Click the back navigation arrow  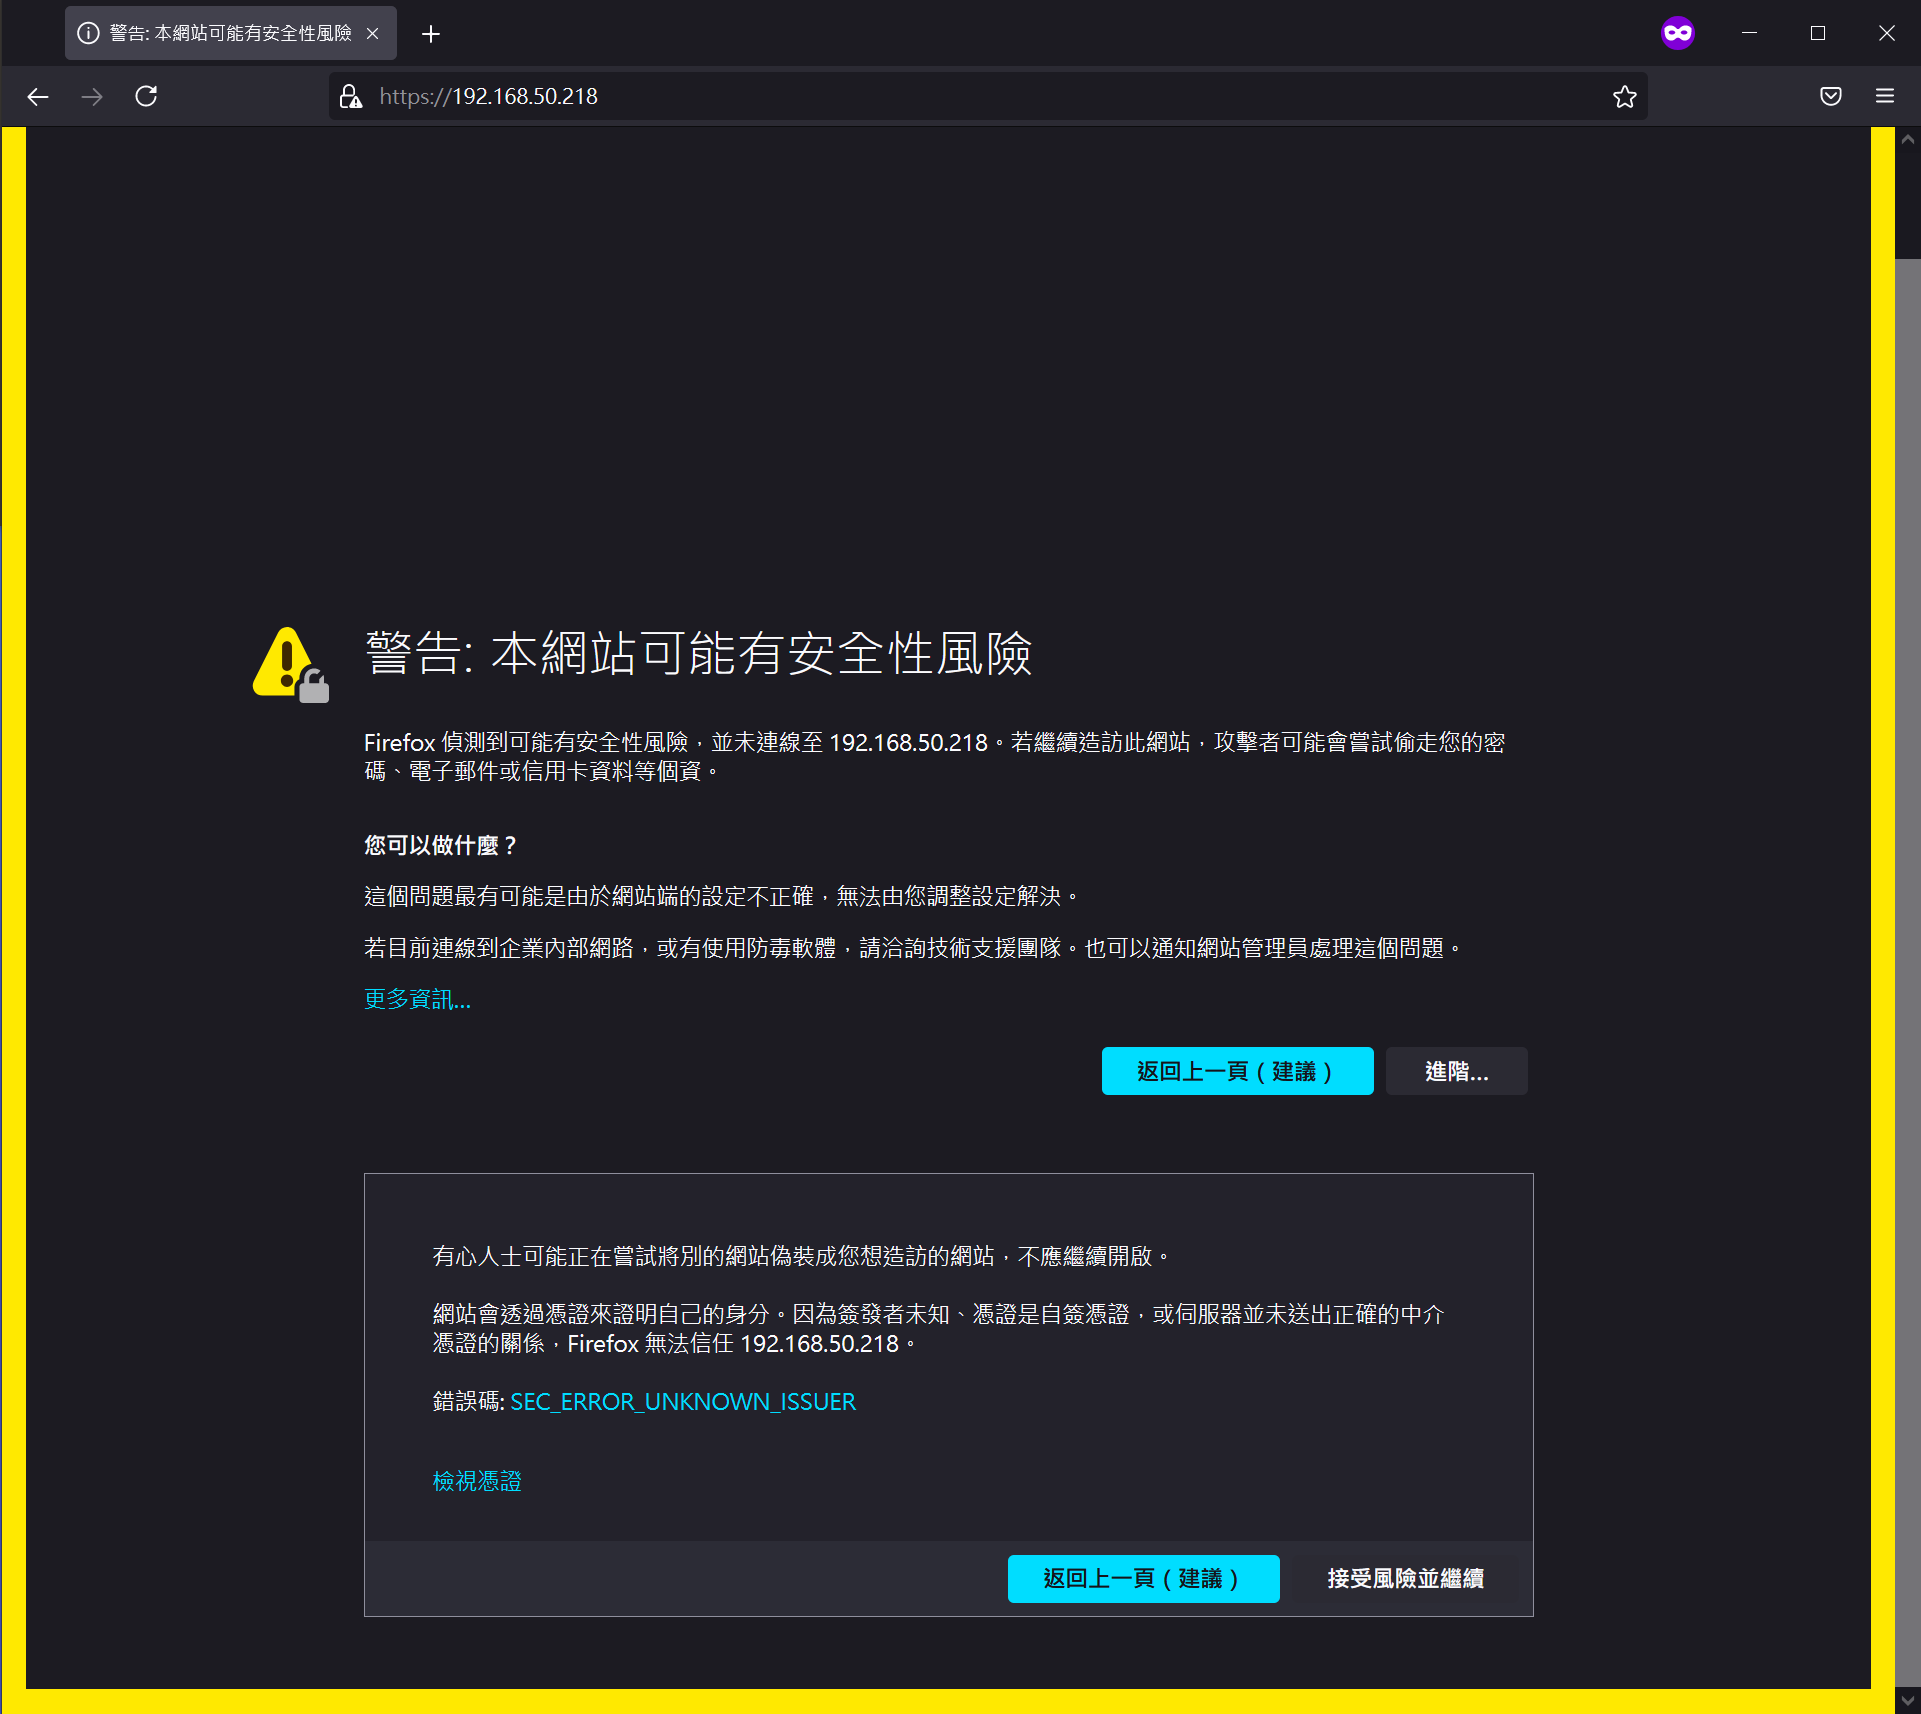[38, 96]
